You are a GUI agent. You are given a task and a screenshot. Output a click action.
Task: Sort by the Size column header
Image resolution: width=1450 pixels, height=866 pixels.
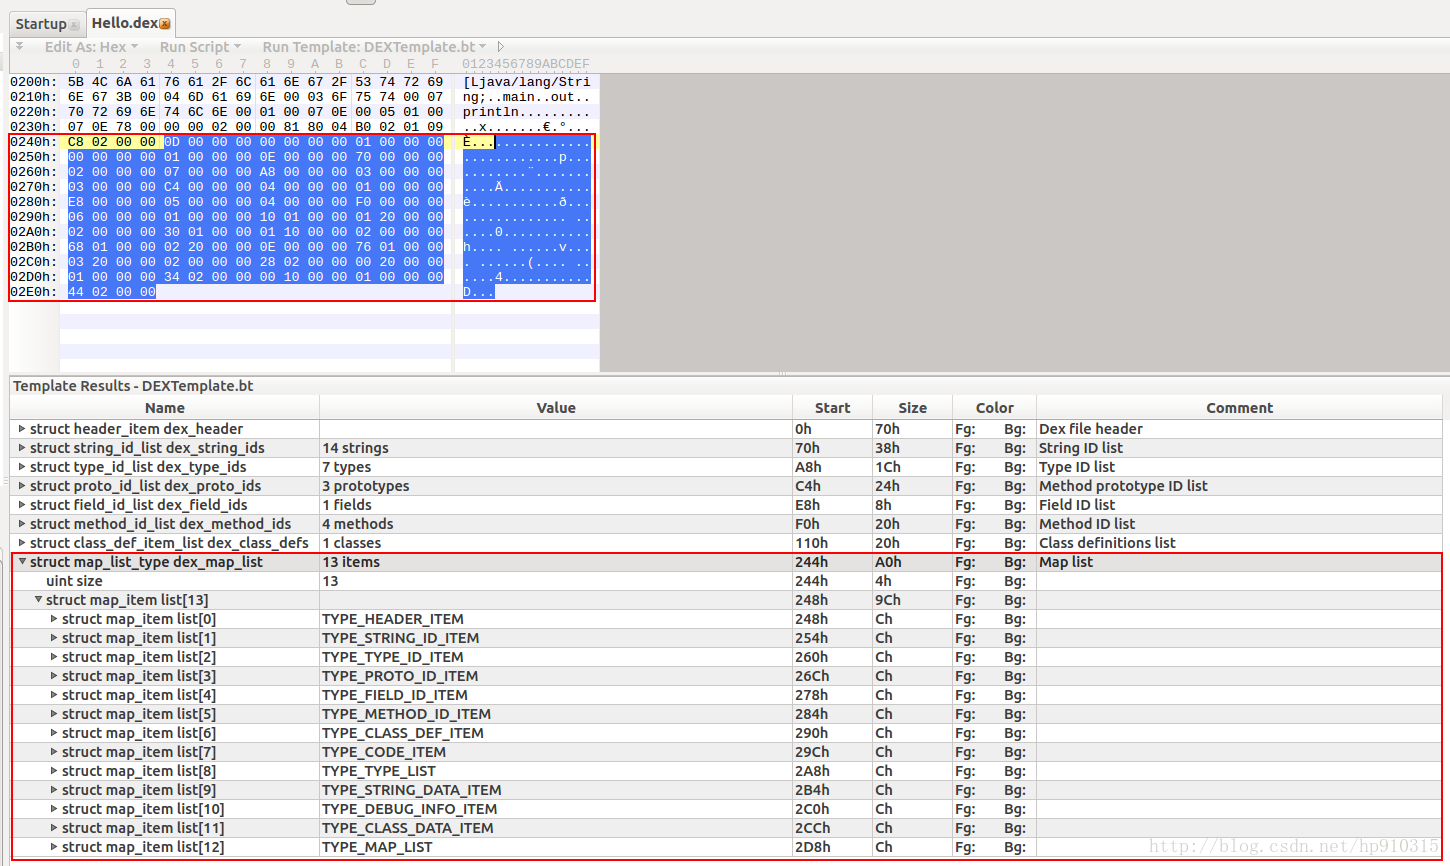pyautogui.click(x=912, y=408)
